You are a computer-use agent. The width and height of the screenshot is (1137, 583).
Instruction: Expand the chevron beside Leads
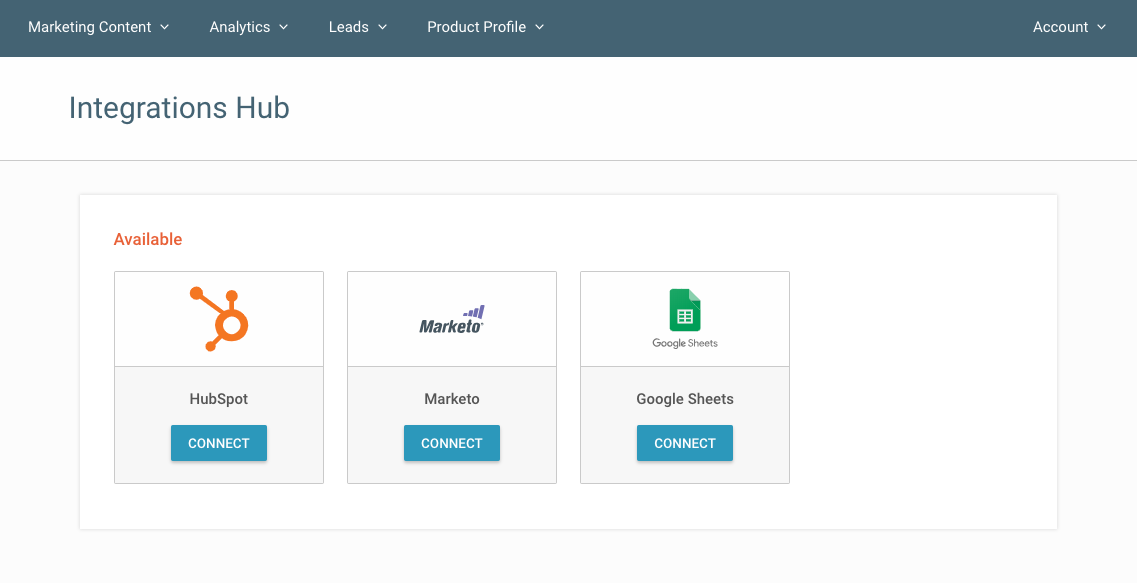[382, 27]
